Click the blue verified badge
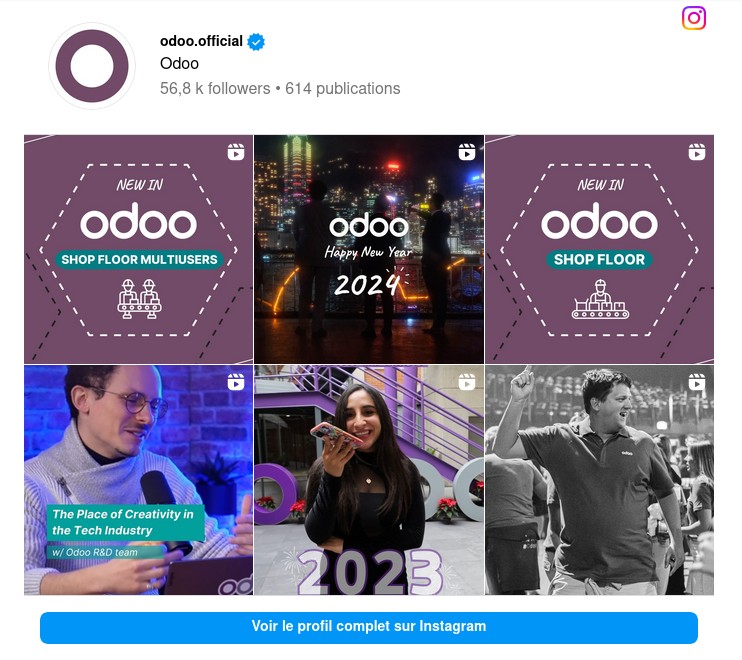 tap(256, 42)
